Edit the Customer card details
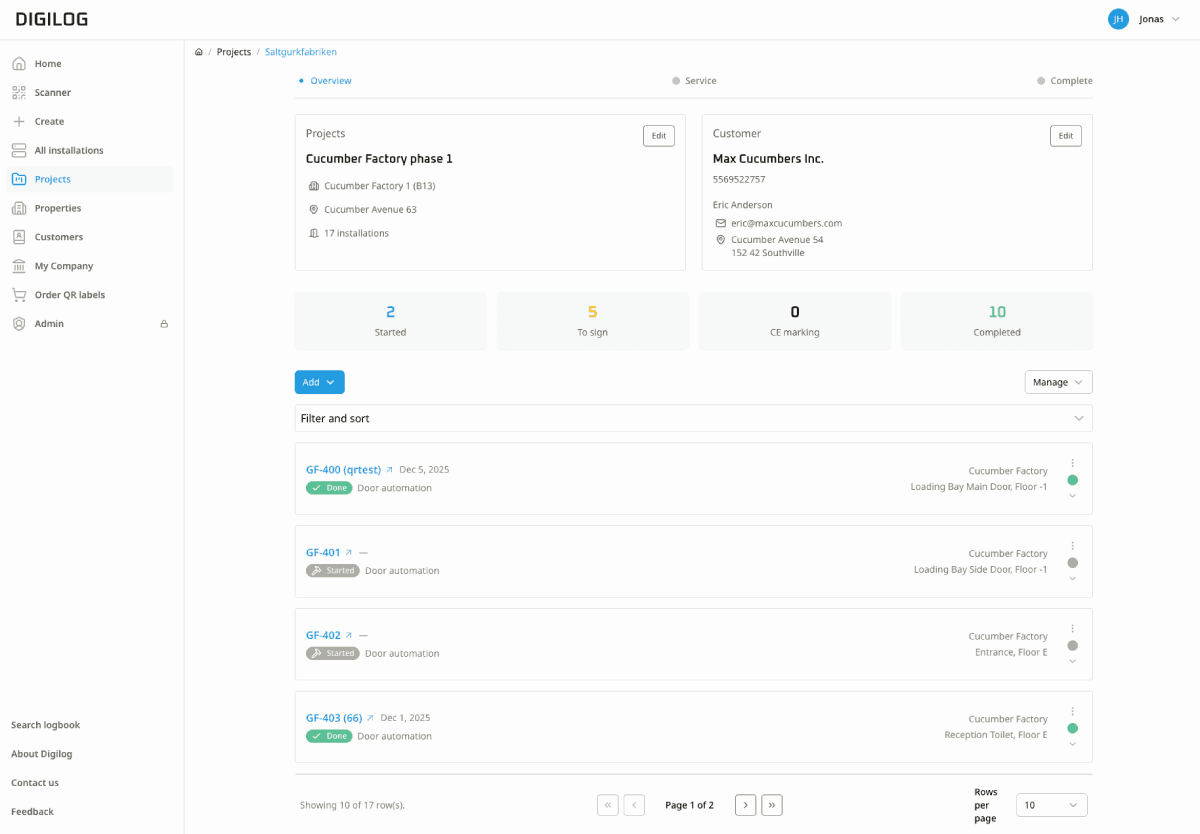Image resolution: width=1200 pixels, height=834 pixels. click(1065, 136)
